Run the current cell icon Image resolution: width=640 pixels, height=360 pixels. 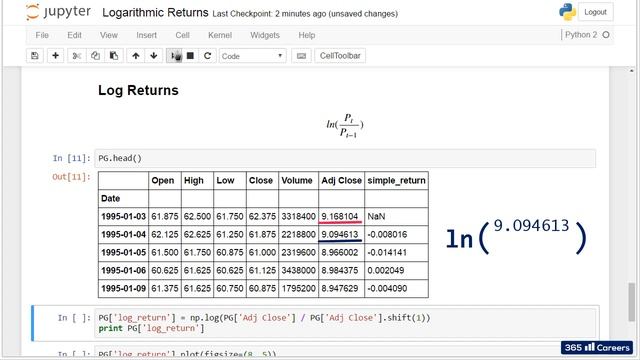[x=175, y=56]
